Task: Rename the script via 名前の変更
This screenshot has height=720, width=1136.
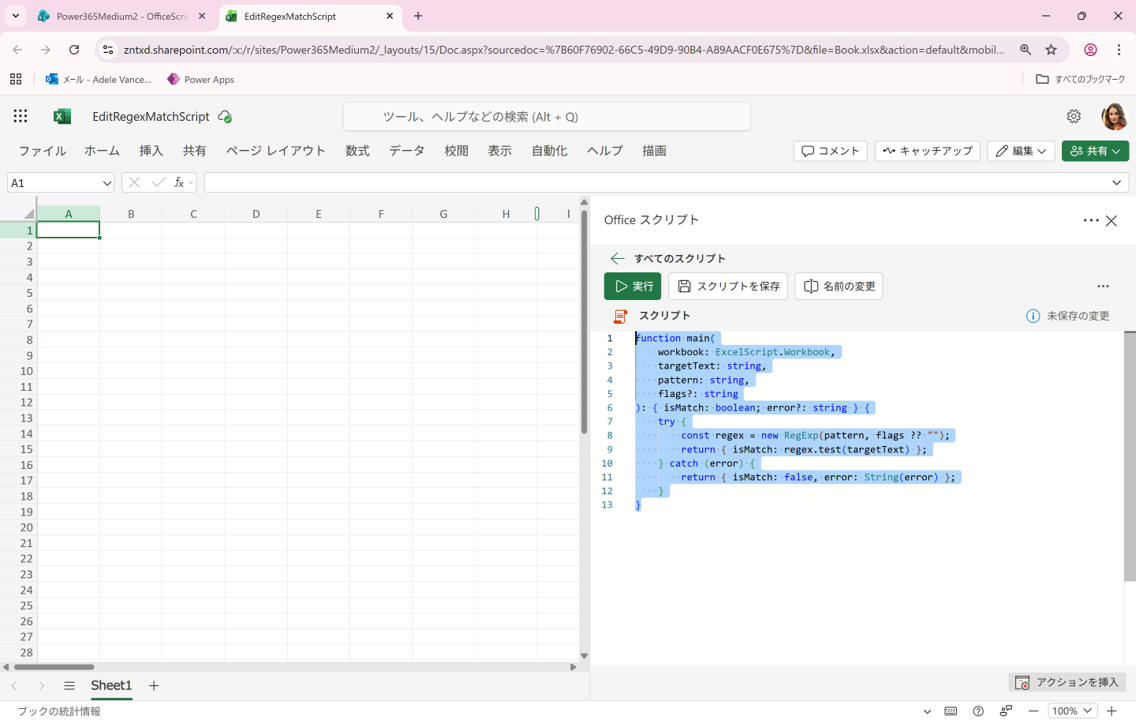Action: 838,286
